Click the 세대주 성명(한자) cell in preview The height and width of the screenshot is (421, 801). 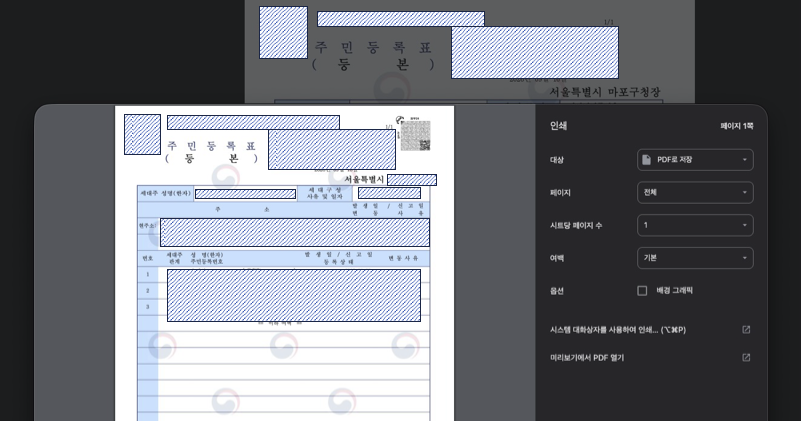[x=166, y=194]
